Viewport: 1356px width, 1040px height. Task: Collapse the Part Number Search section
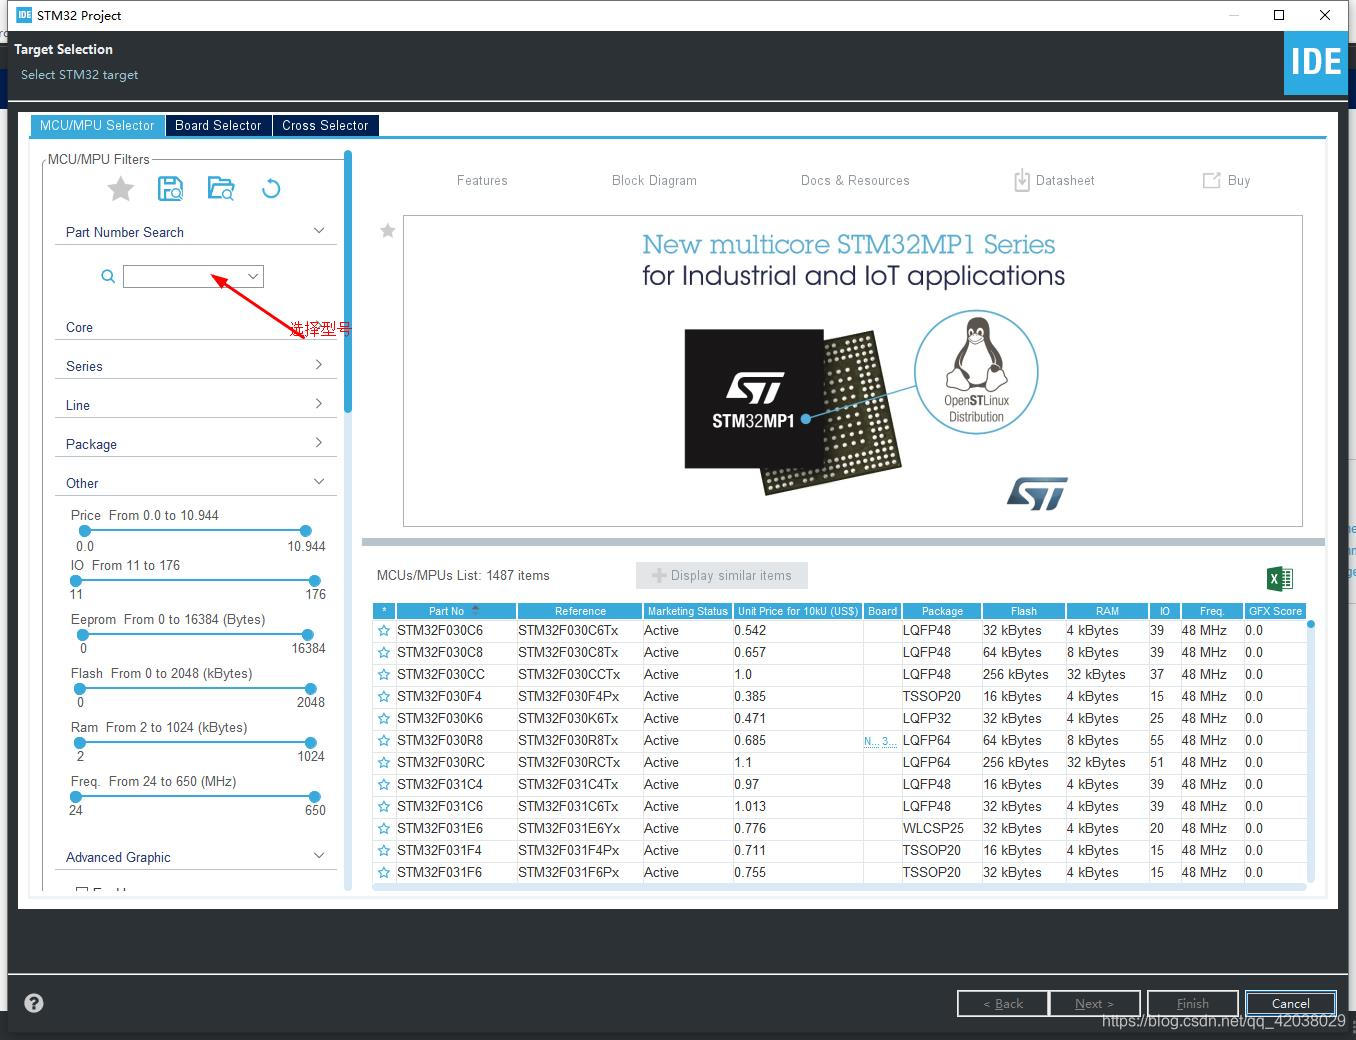[x=319, y=231]
